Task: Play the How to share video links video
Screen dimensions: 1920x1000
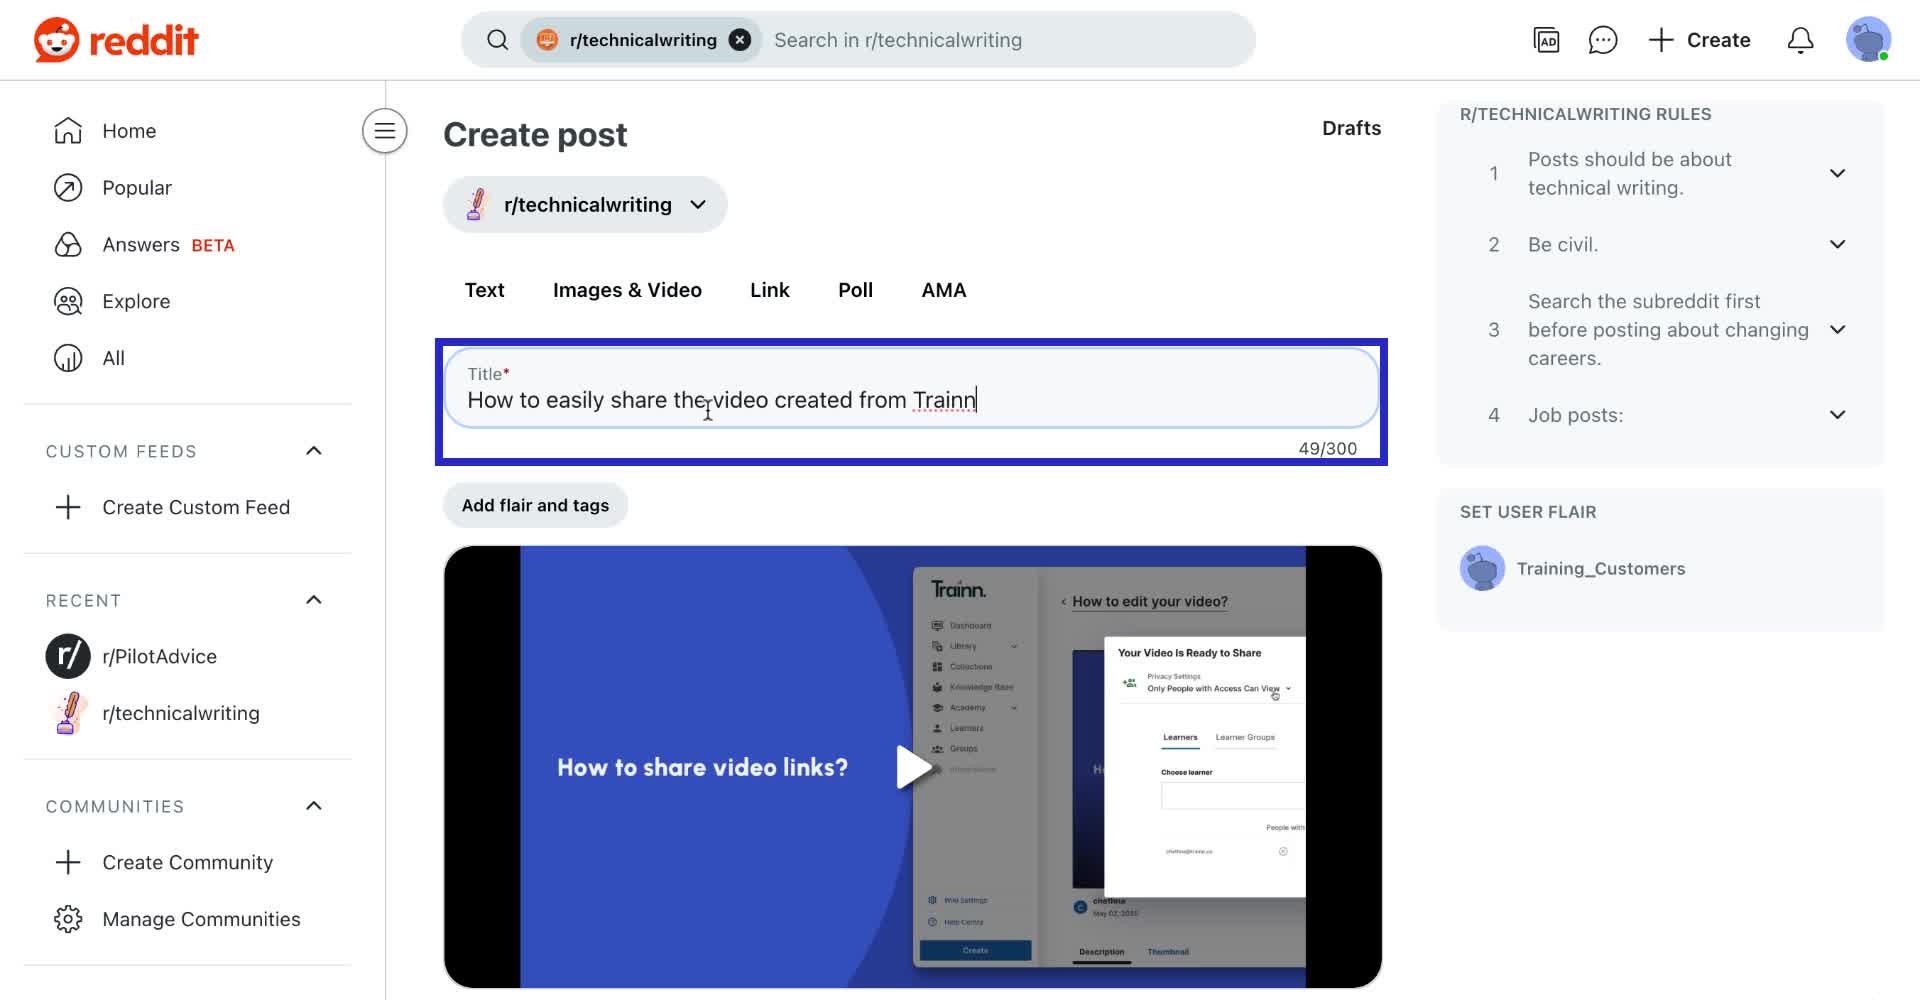Action: pos(913,766)
